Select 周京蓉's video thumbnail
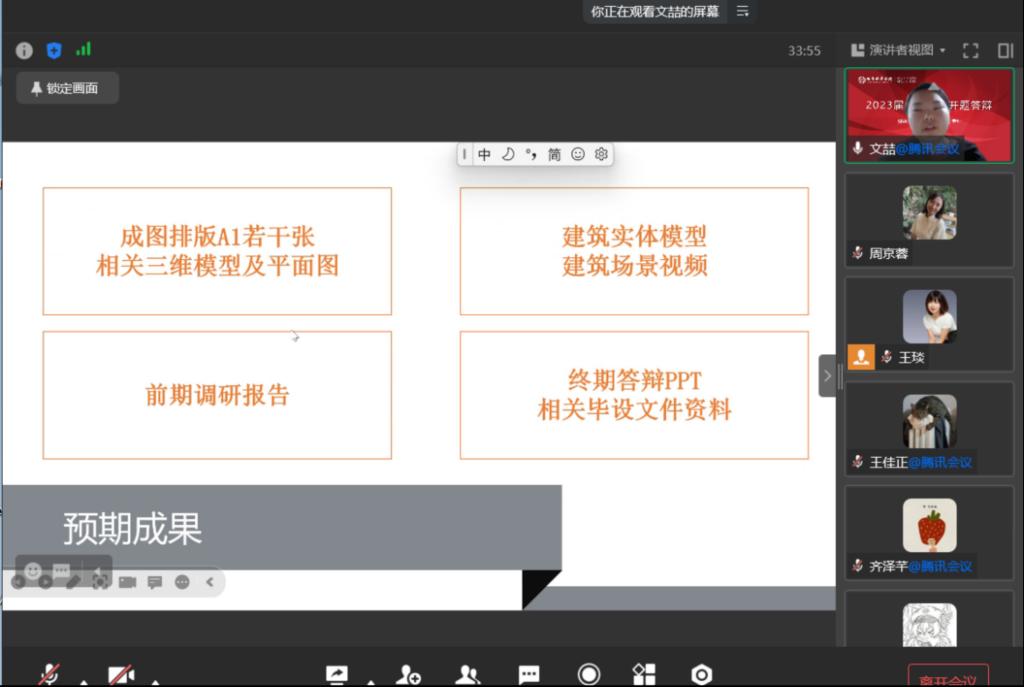 click(x=929, y=219)
